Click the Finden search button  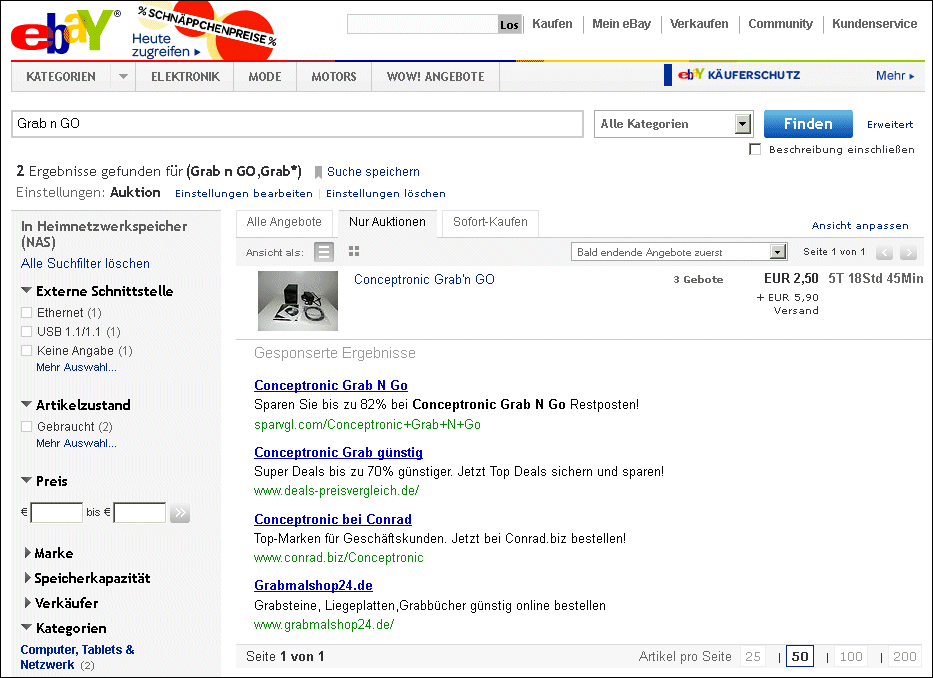pos(808,124)
